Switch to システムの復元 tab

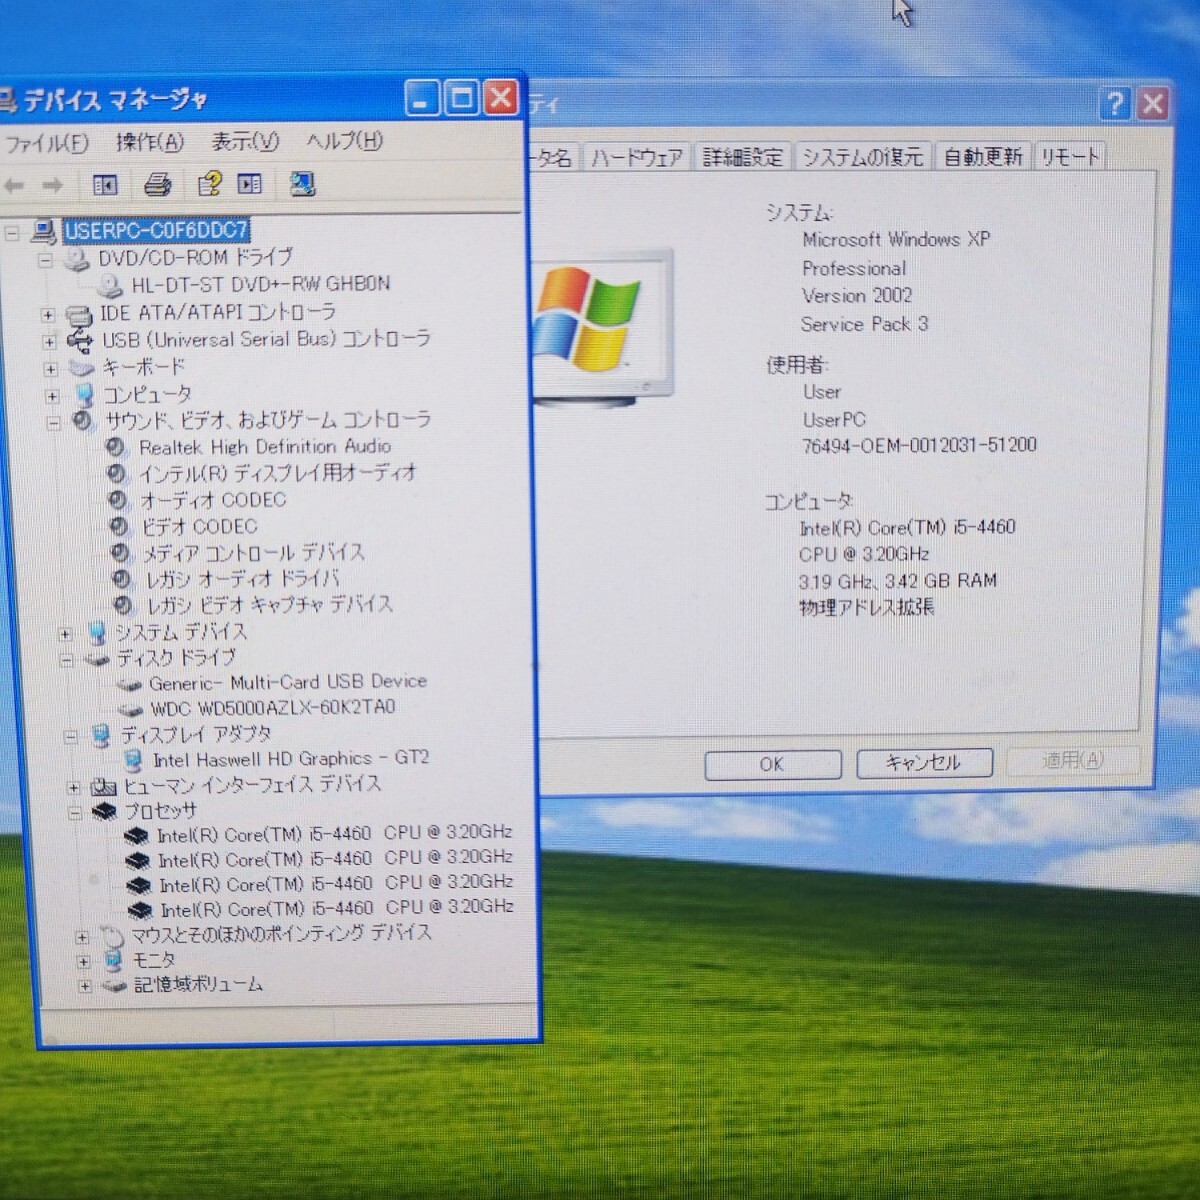tap(863, 157)
